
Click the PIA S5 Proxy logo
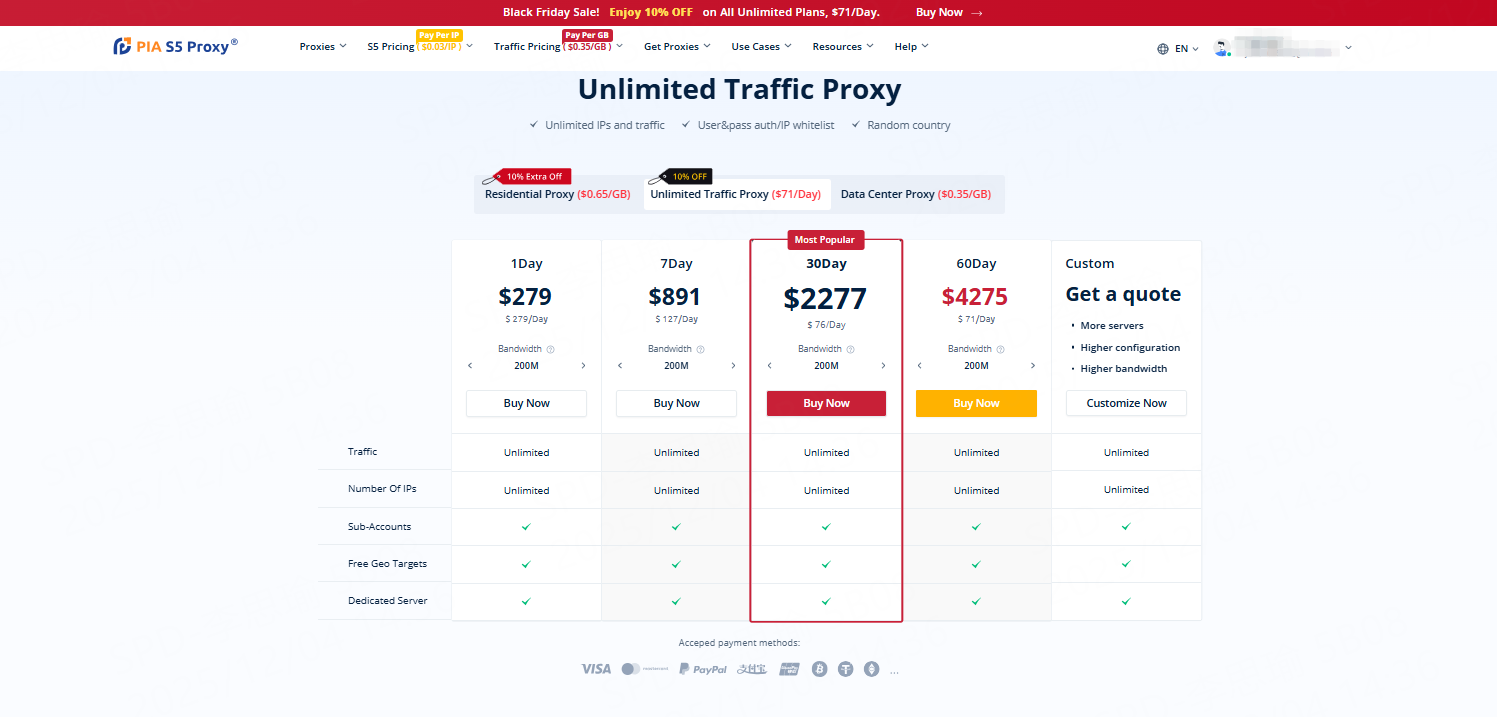(175, 45)
